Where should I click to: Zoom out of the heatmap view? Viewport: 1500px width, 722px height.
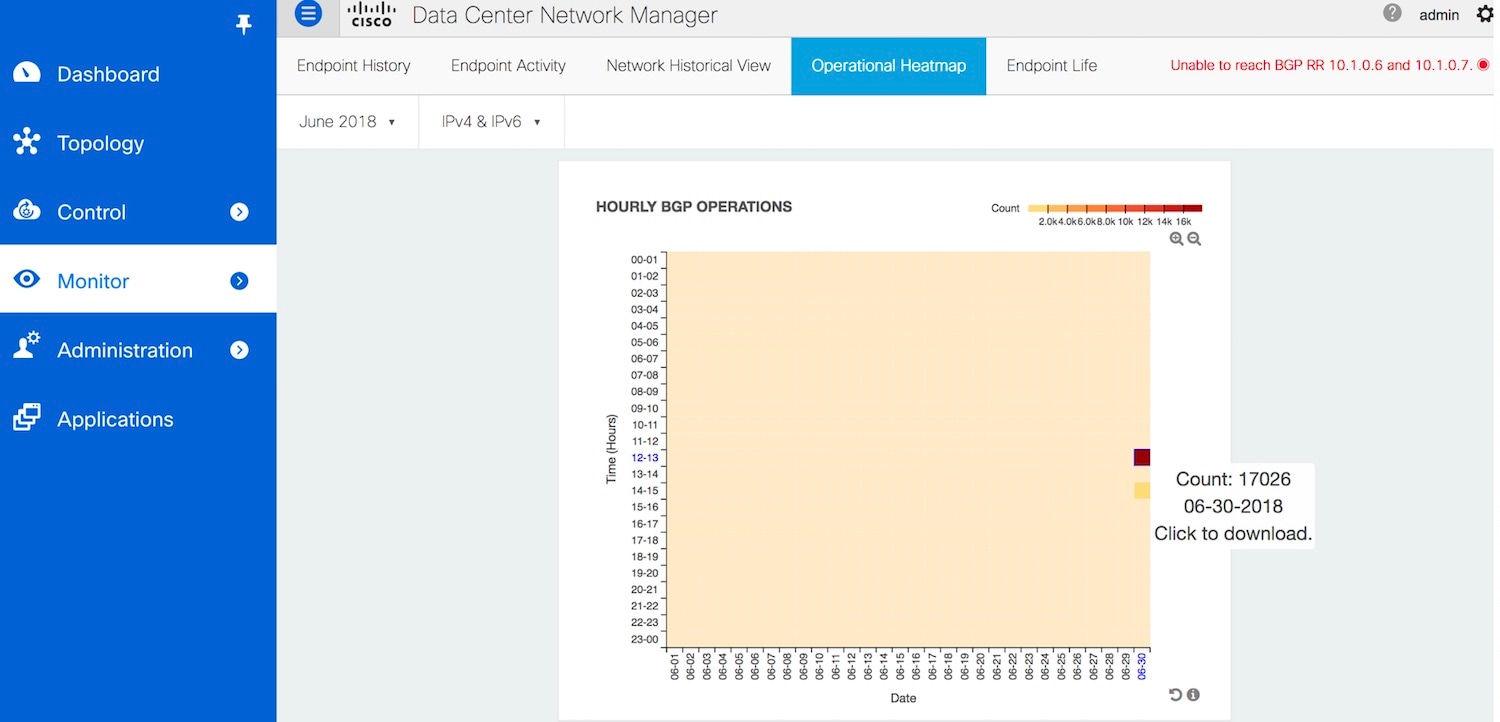[1194, 238]
